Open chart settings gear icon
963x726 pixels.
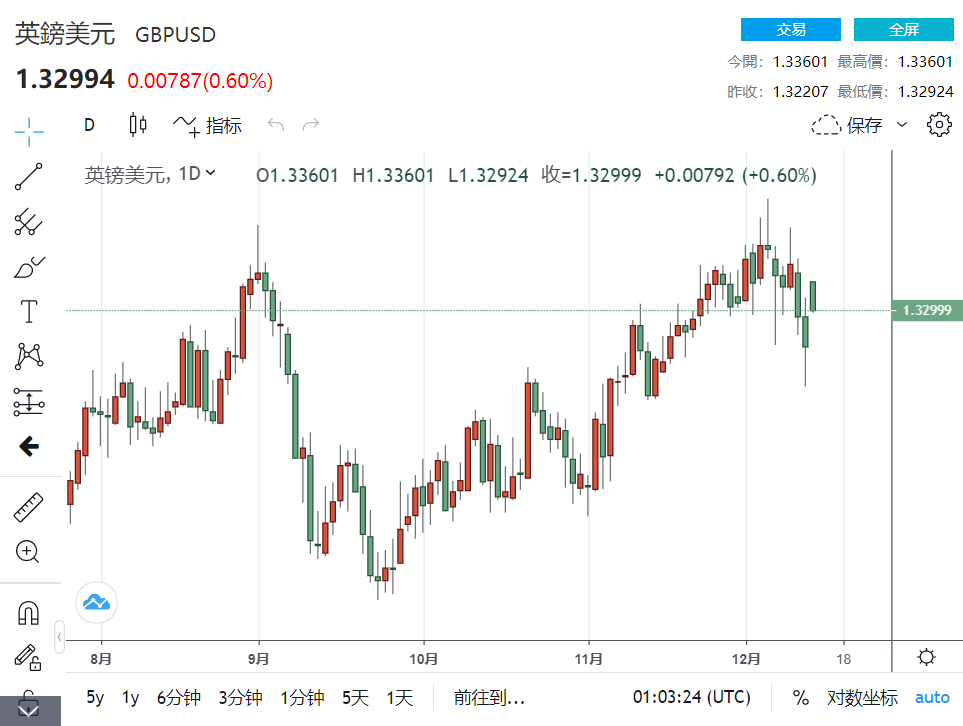tap(938, 125)
